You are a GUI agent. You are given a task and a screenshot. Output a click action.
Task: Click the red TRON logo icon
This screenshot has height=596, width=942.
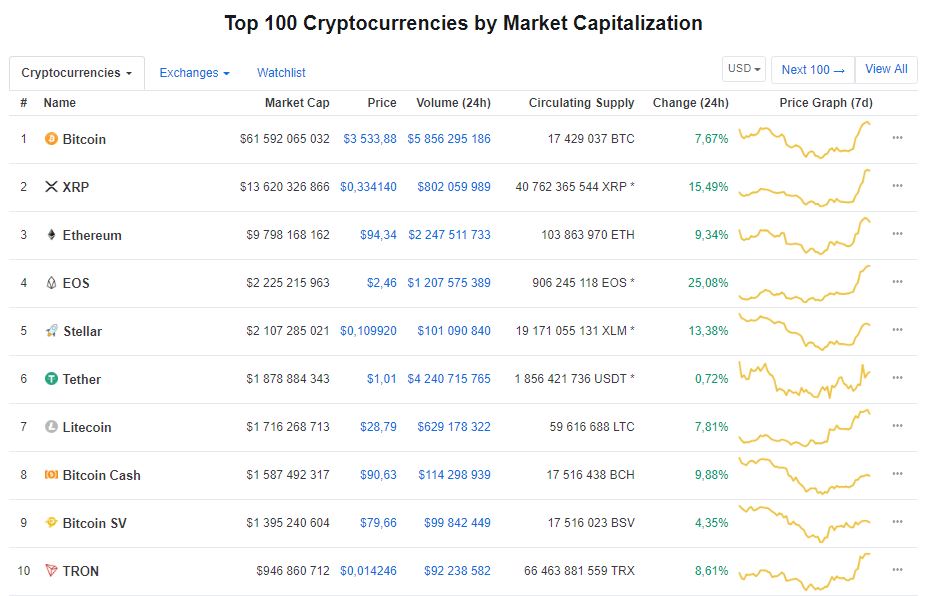coord(52,570)
